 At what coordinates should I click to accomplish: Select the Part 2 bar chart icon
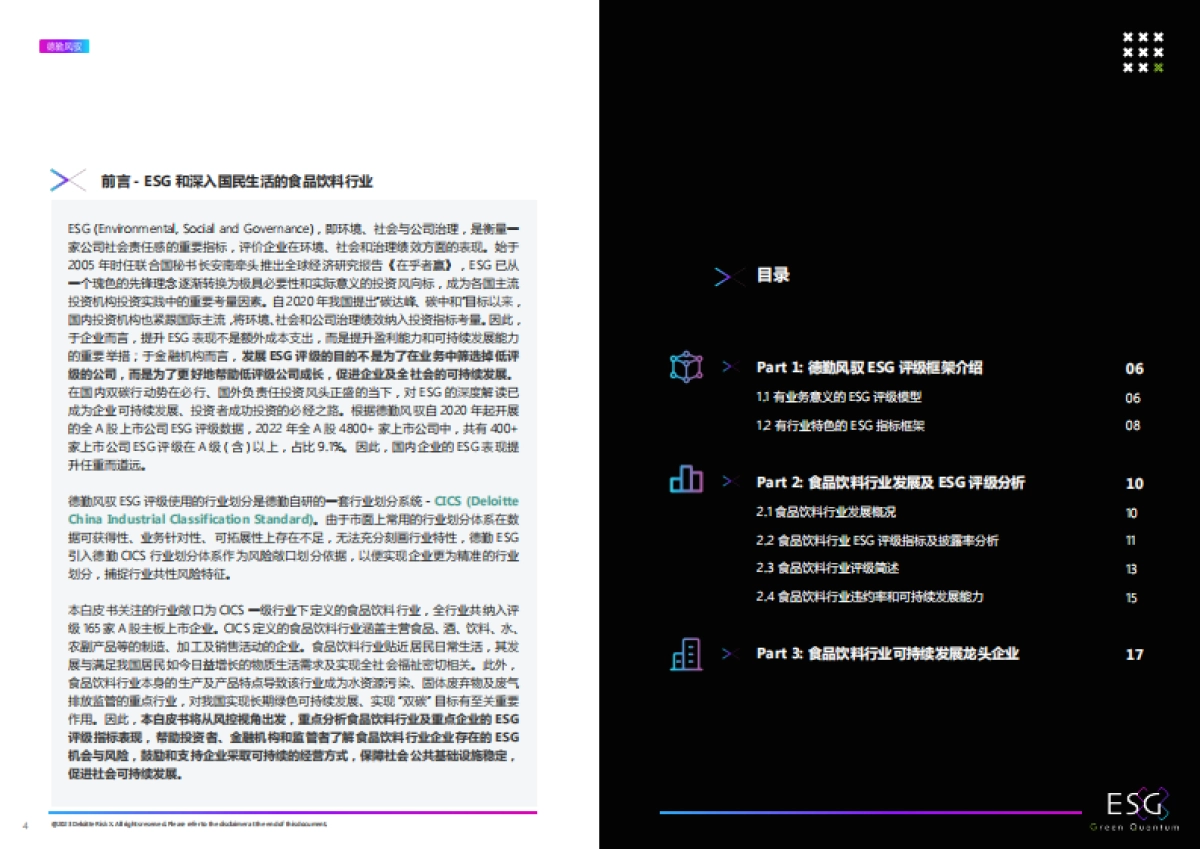point(684,481)
